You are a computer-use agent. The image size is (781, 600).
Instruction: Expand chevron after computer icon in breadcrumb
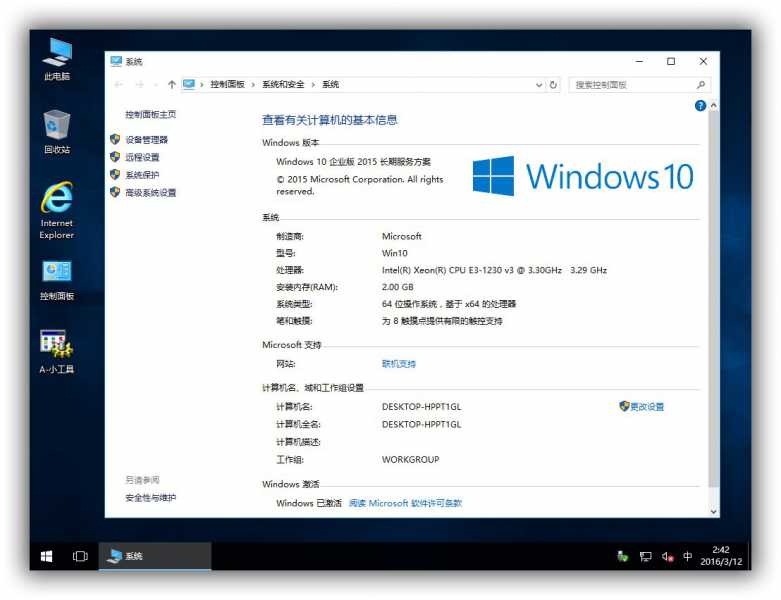coord(202,85)
